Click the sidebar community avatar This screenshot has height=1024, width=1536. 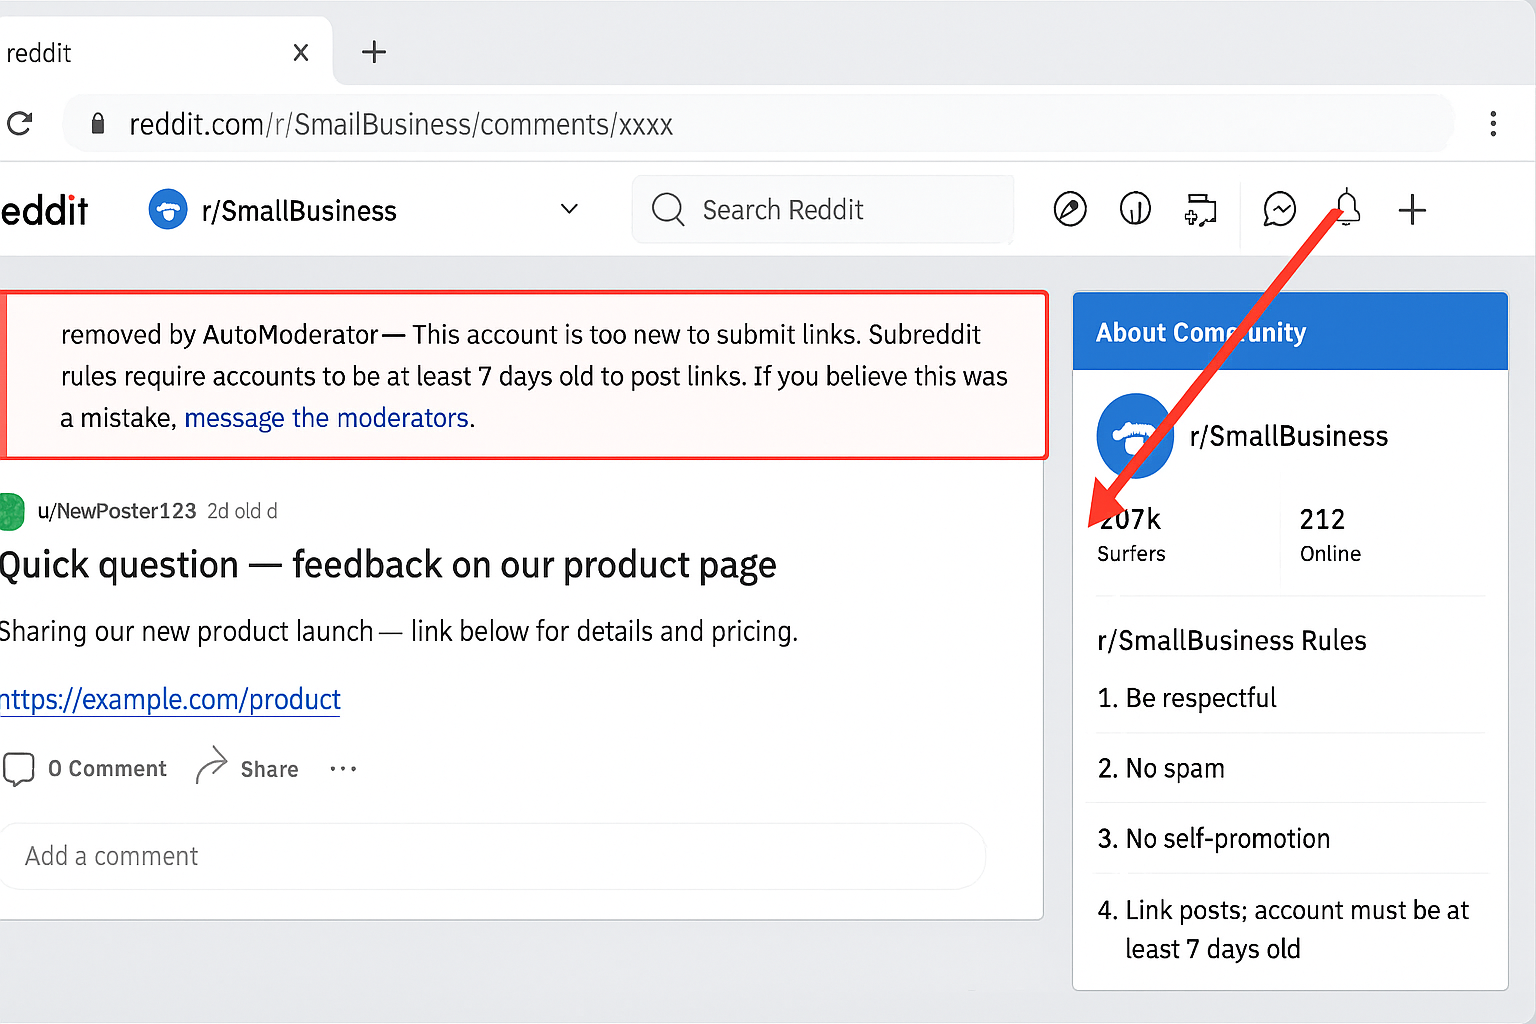tap(1135, 436)
